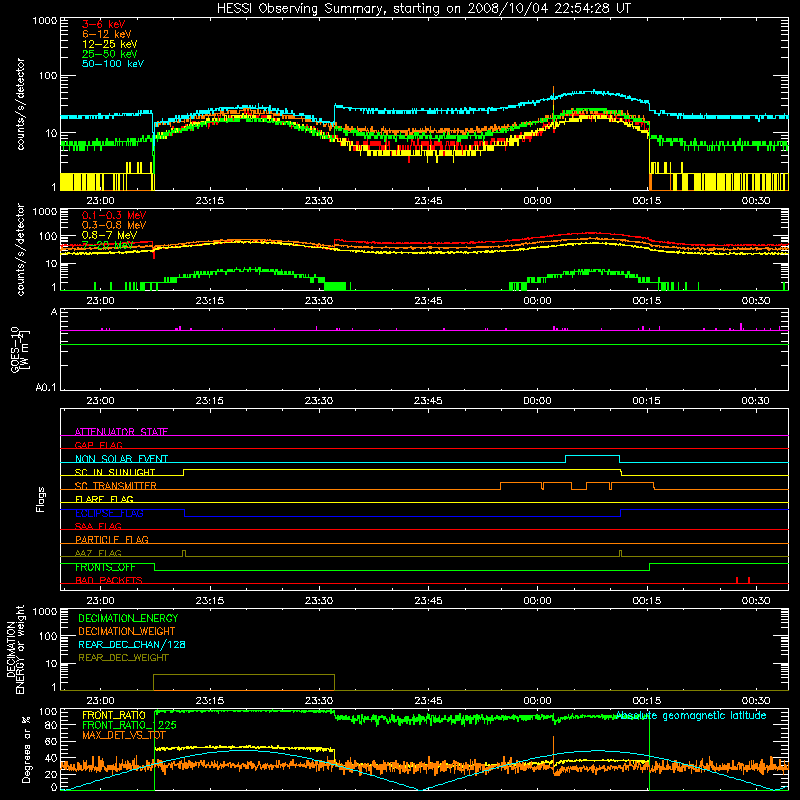Screen dimensions: 800x800
Task: Click the yellow FRONT_RATIO legend label
Action: 114,715
